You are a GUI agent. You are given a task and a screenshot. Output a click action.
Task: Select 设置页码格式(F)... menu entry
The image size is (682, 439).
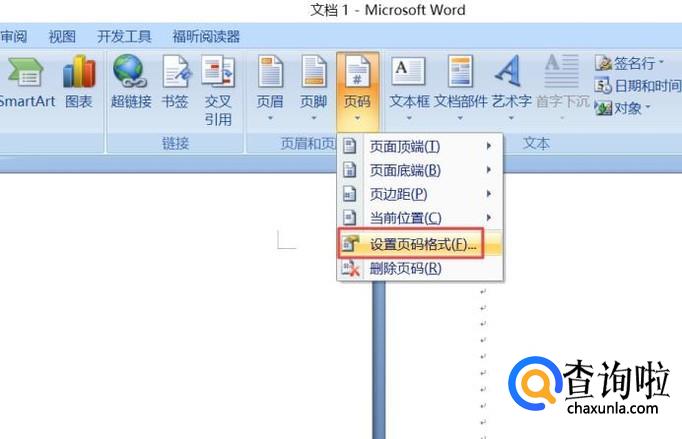tap(420, 244)
